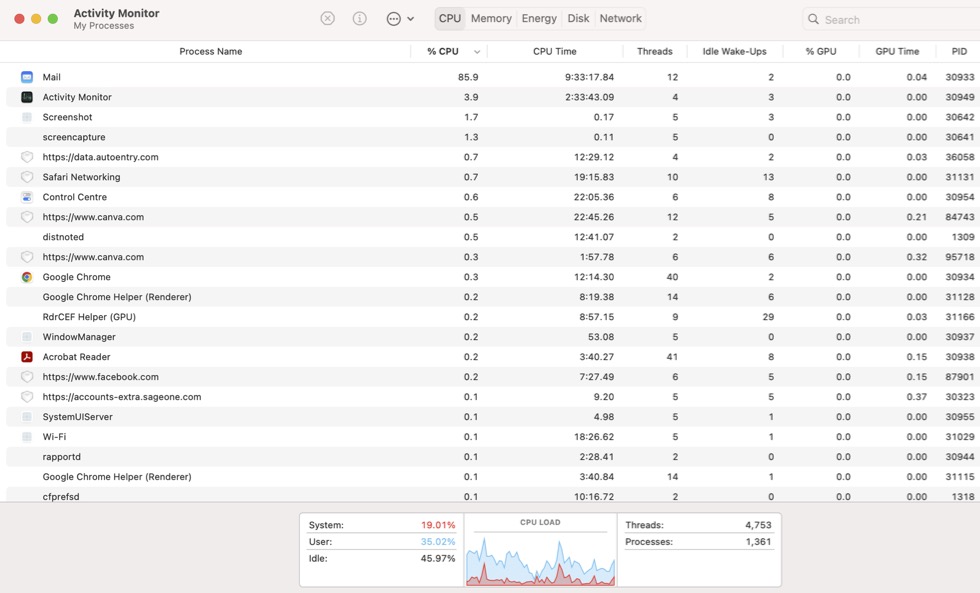The width and height of the screenshot is (980, 593).
Task: Click the SystemUIServer process icon
Action: pos(27,417)
